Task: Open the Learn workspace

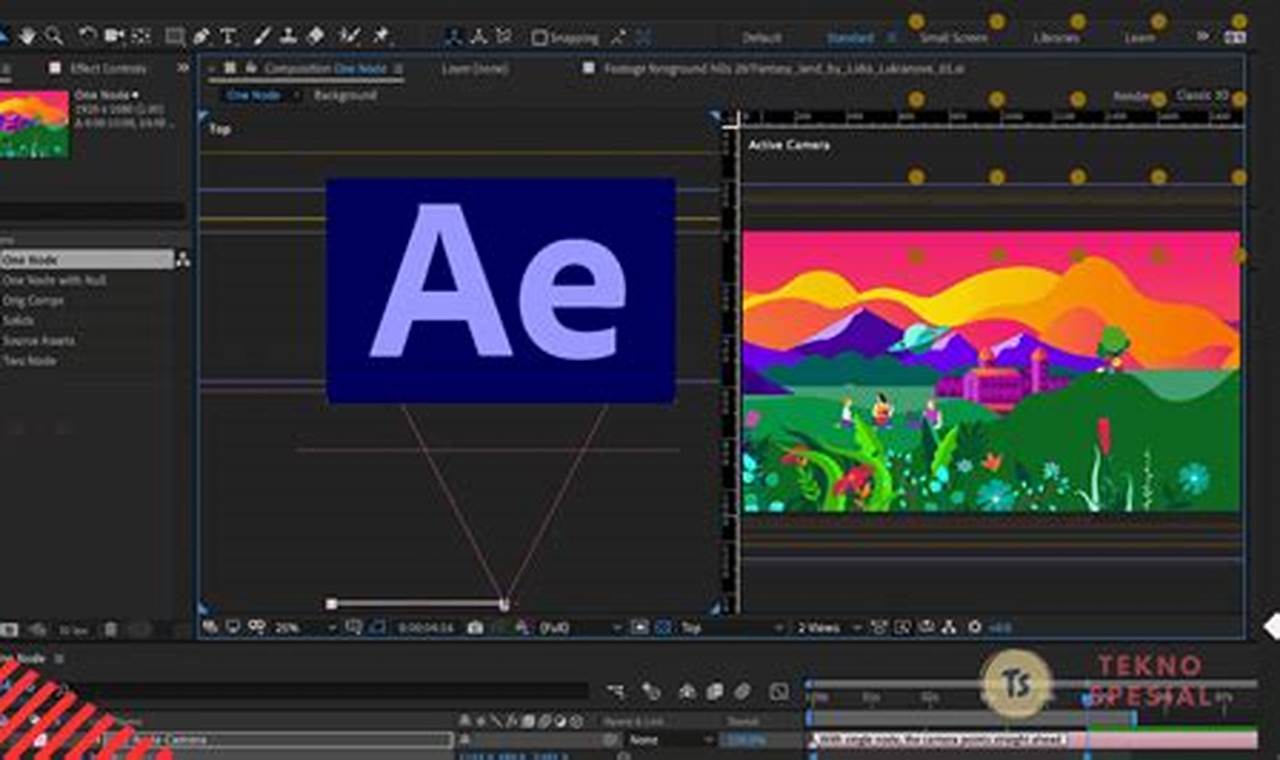Action: 1140,38
